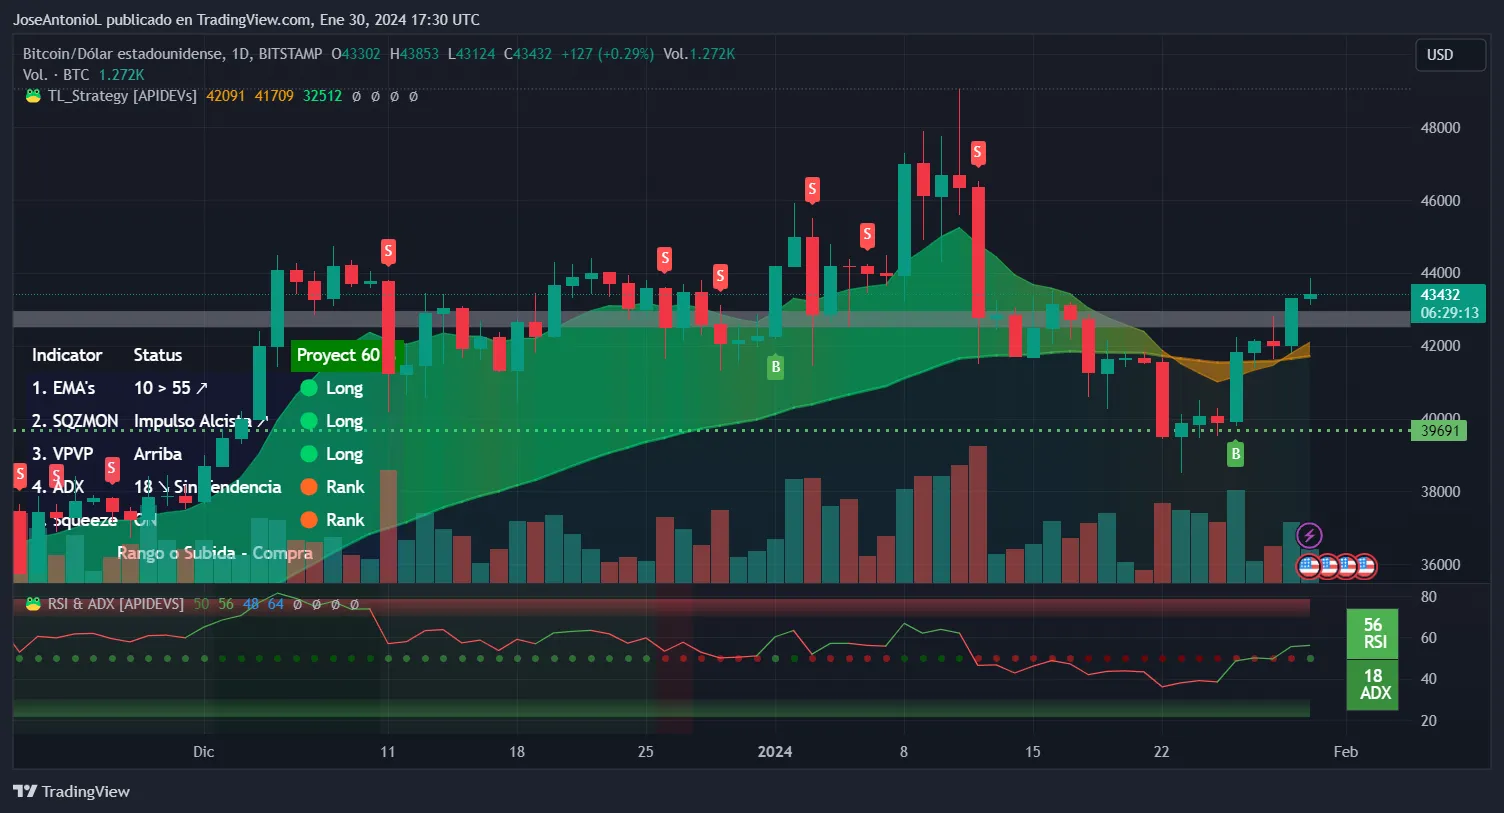Click the BITSTAMP exchange text
This screenshot has width=1504, height=813.
click(290, 54)
